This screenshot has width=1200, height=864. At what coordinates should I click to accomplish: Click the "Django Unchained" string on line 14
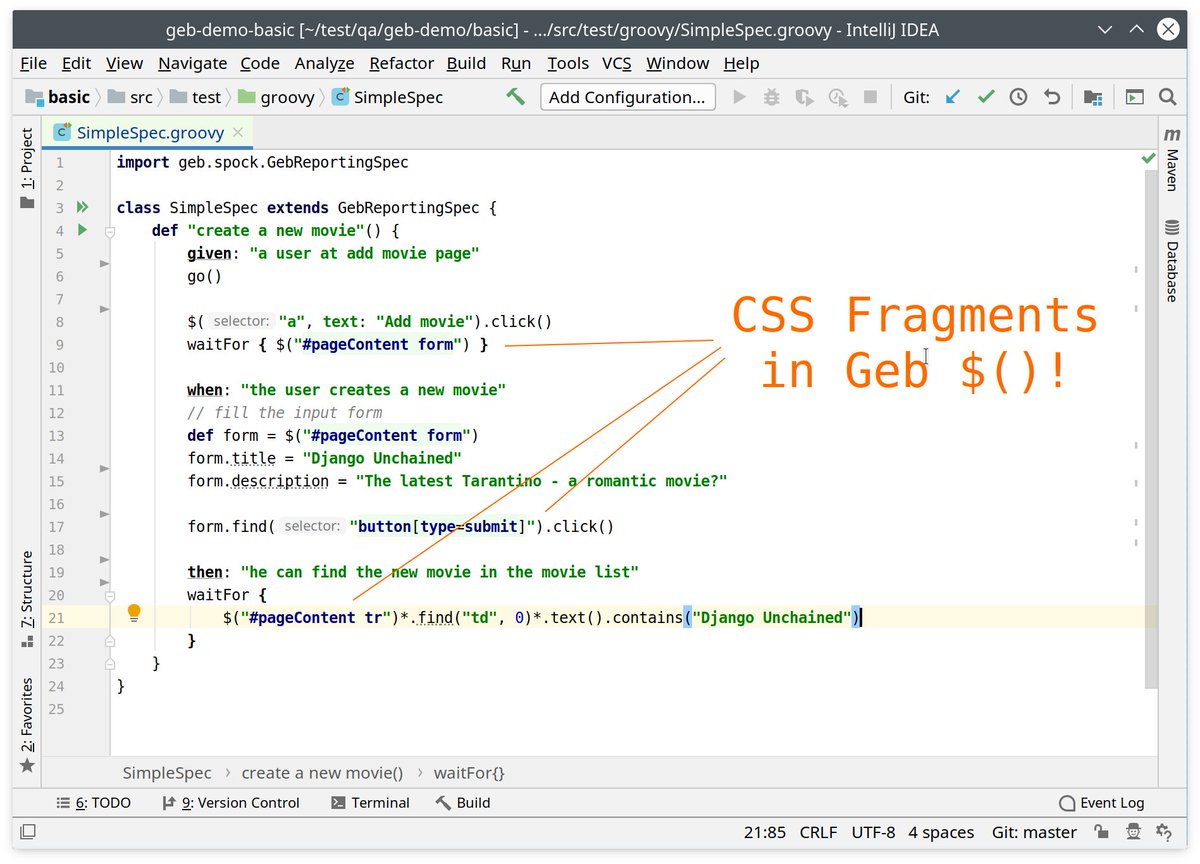tap(382, 458)
